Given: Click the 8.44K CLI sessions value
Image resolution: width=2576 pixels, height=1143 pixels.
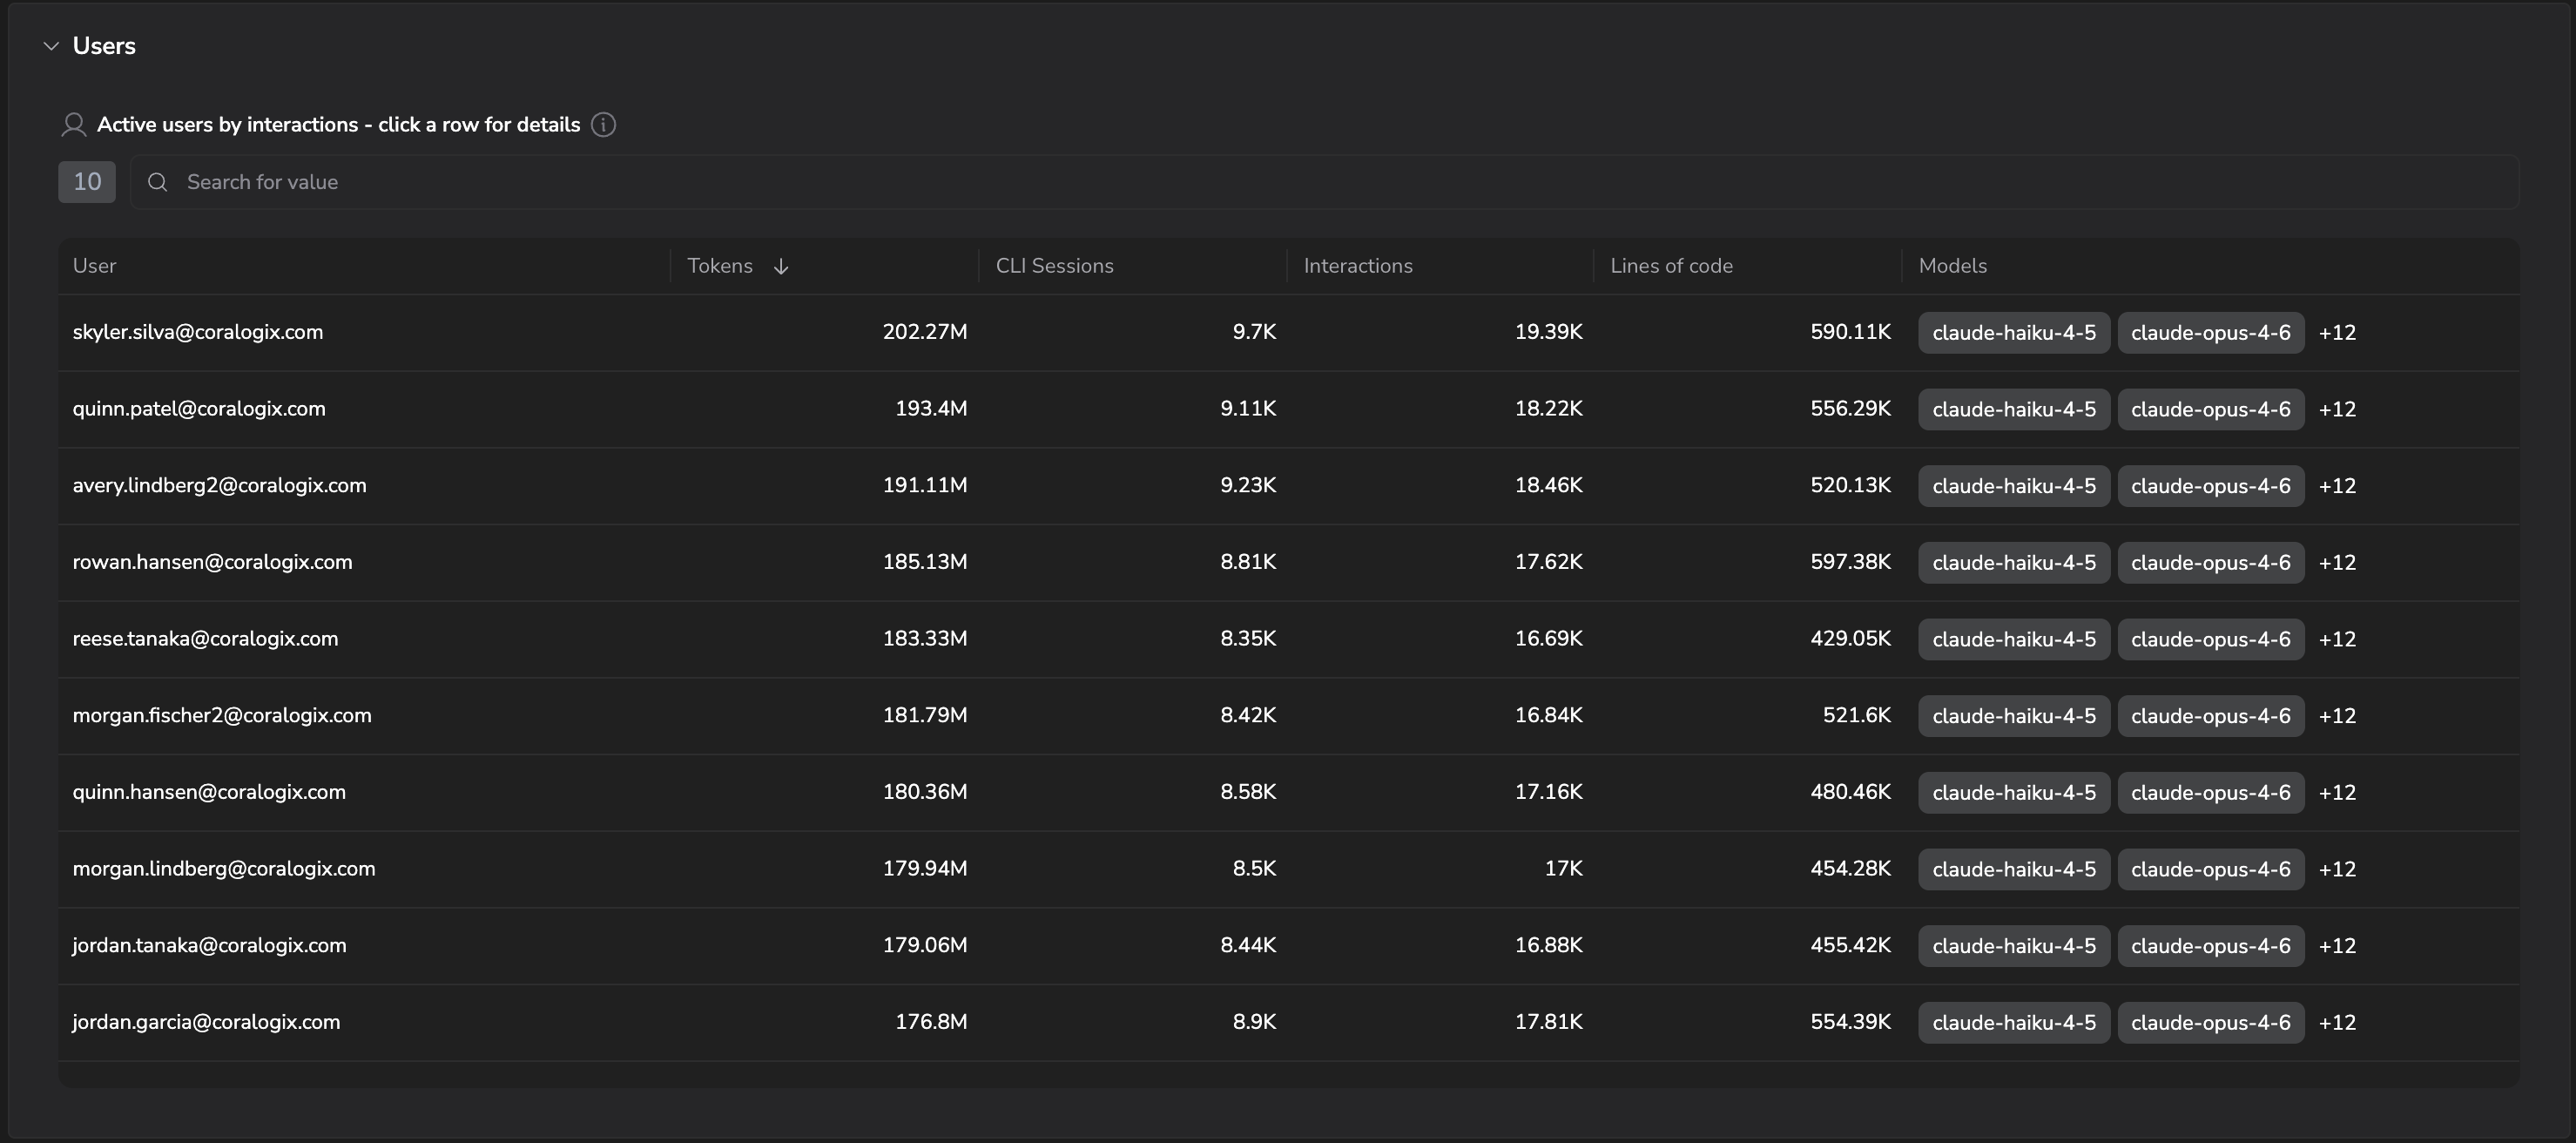Looking at the screenshot, I should pyautogui.click(x=1248, y=945).
